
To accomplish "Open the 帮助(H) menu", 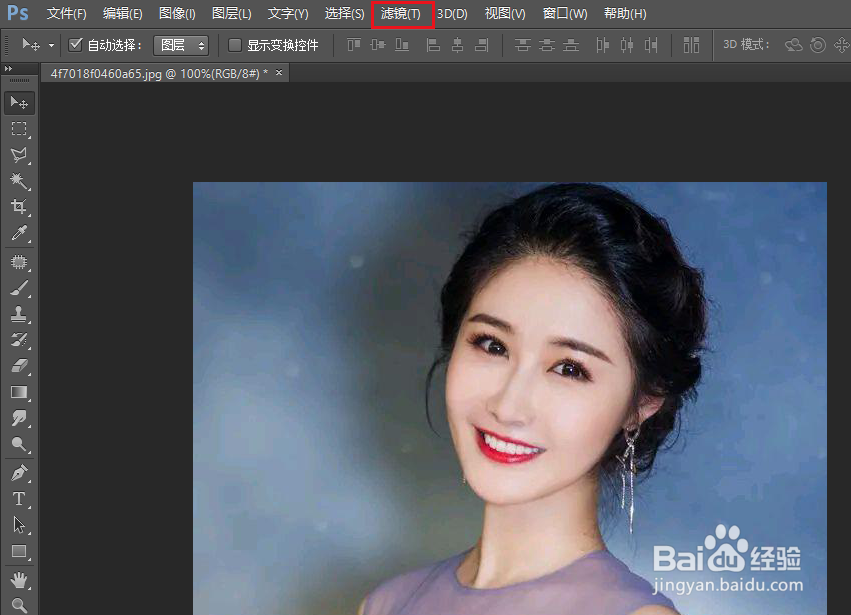I will (625, 14).
